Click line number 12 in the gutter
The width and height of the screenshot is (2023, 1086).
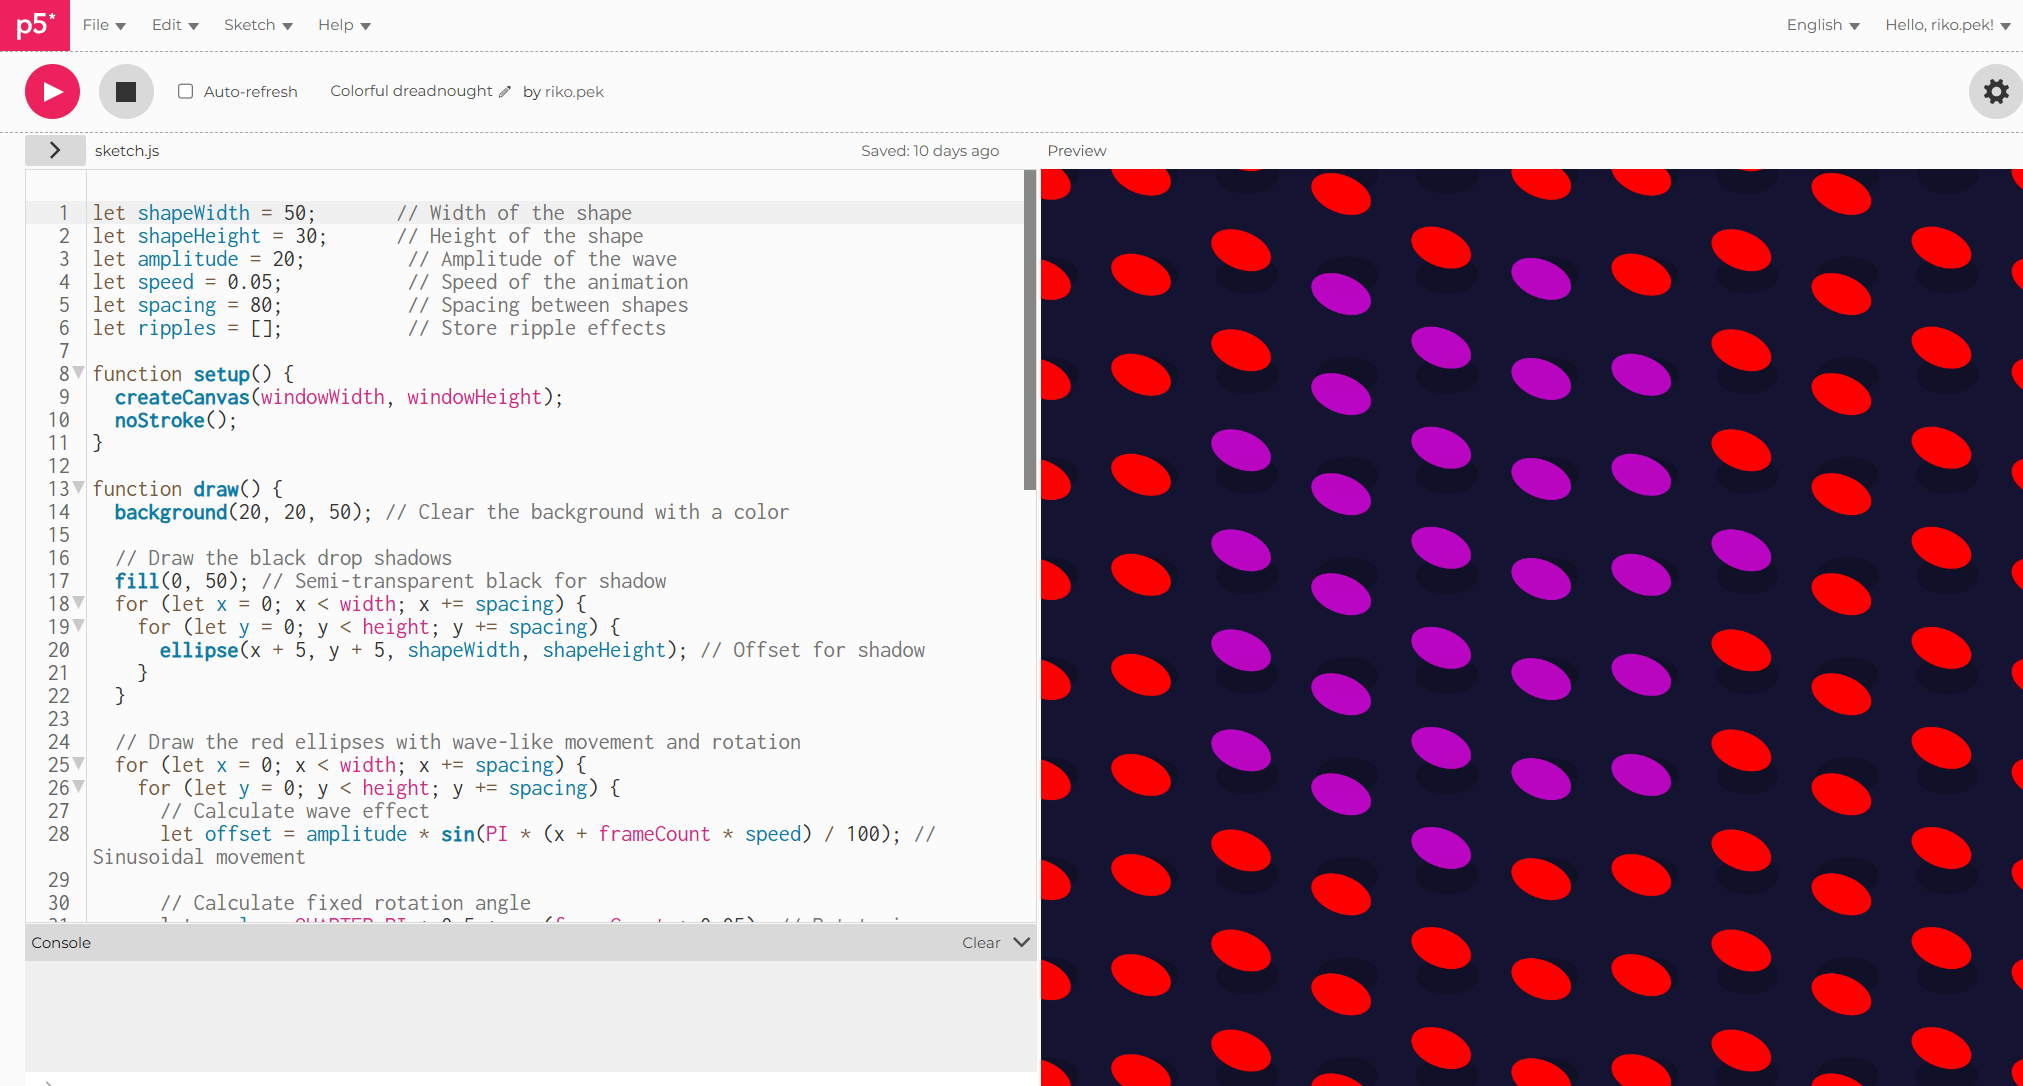pos(59,466)
